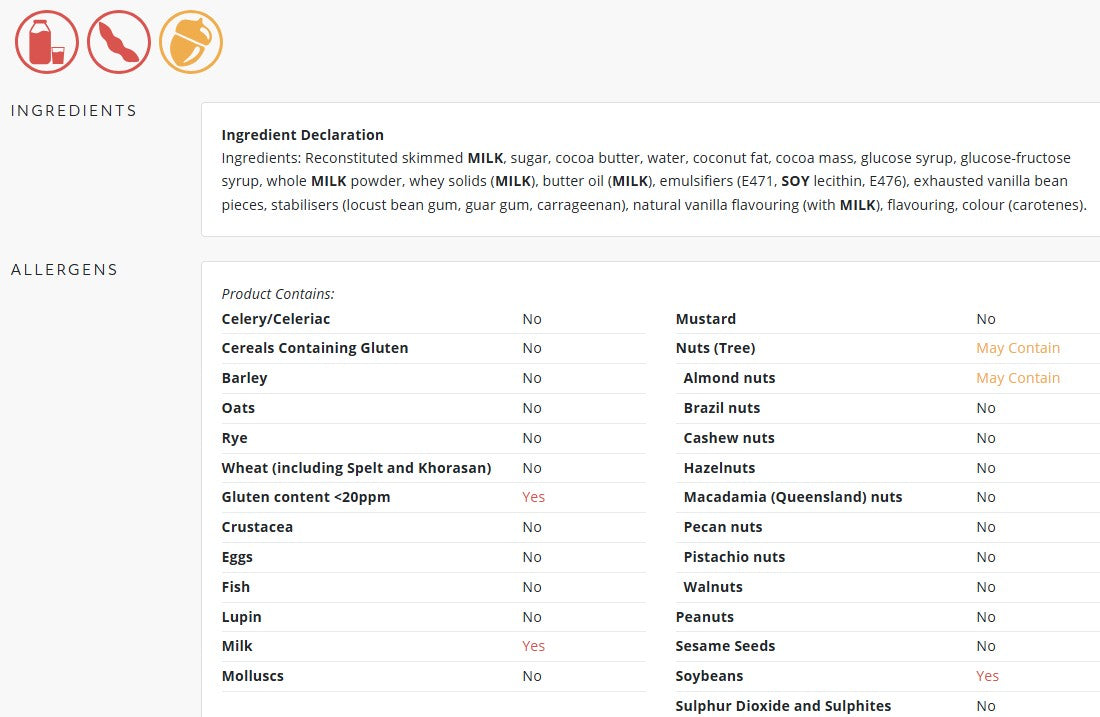This screenshot has width=1100, height=717.
Task: Click the Ingredient Declaration heading
Action: coord(302,135)
